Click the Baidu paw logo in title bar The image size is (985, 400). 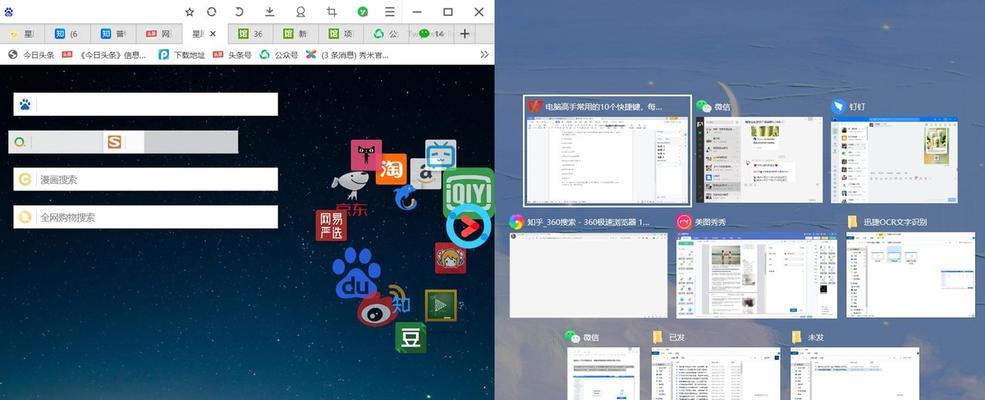click(9, 12)
